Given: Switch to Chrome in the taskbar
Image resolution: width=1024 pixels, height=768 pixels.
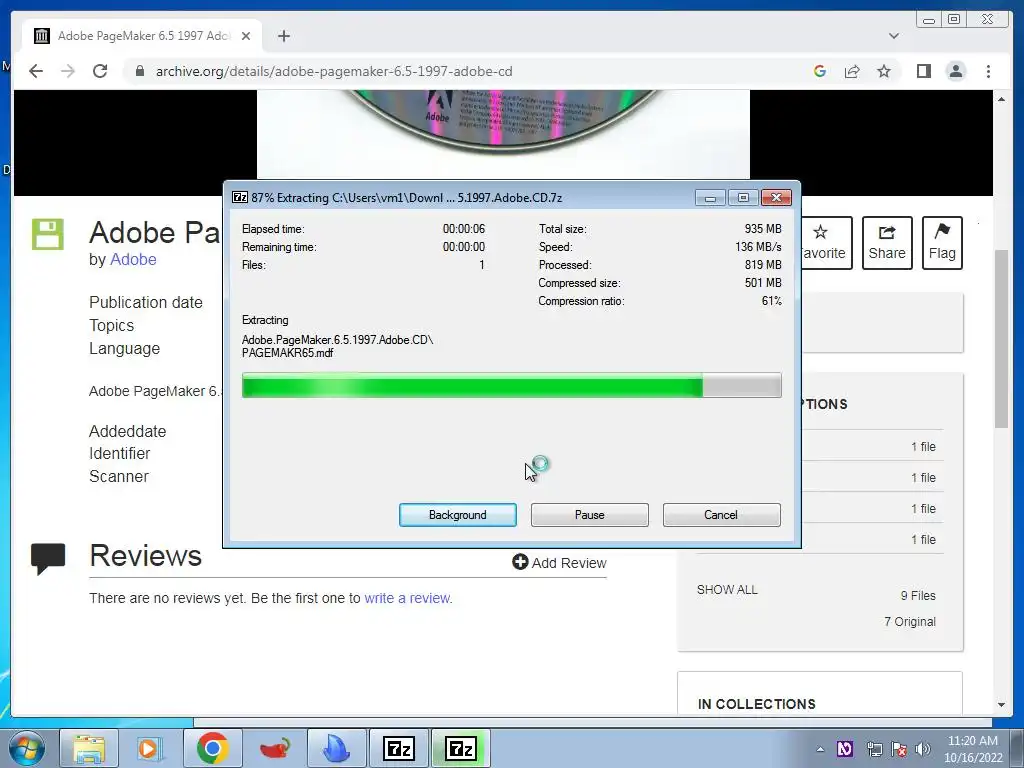Looking at the screenshot, I should (212, 748).
